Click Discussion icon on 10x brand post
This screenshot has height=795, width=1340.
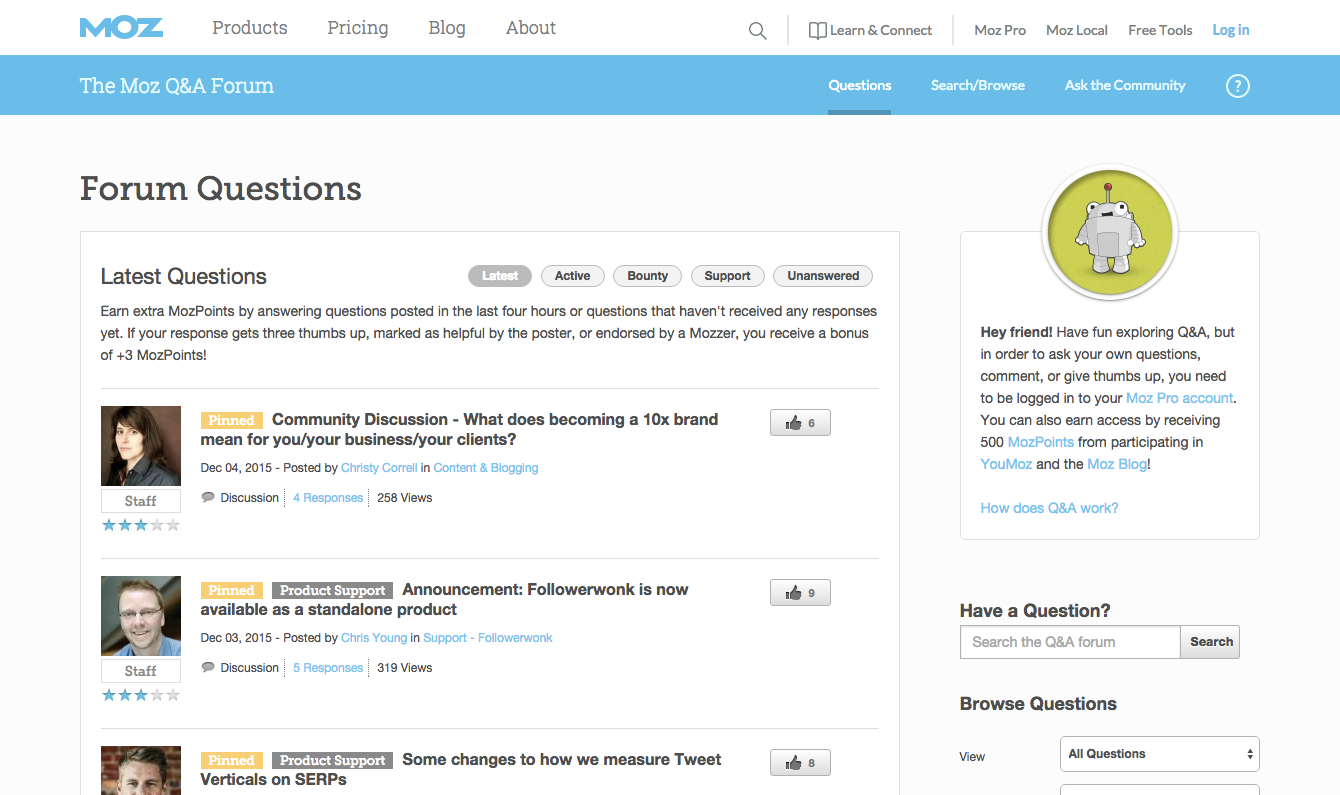tap(208, 497)
